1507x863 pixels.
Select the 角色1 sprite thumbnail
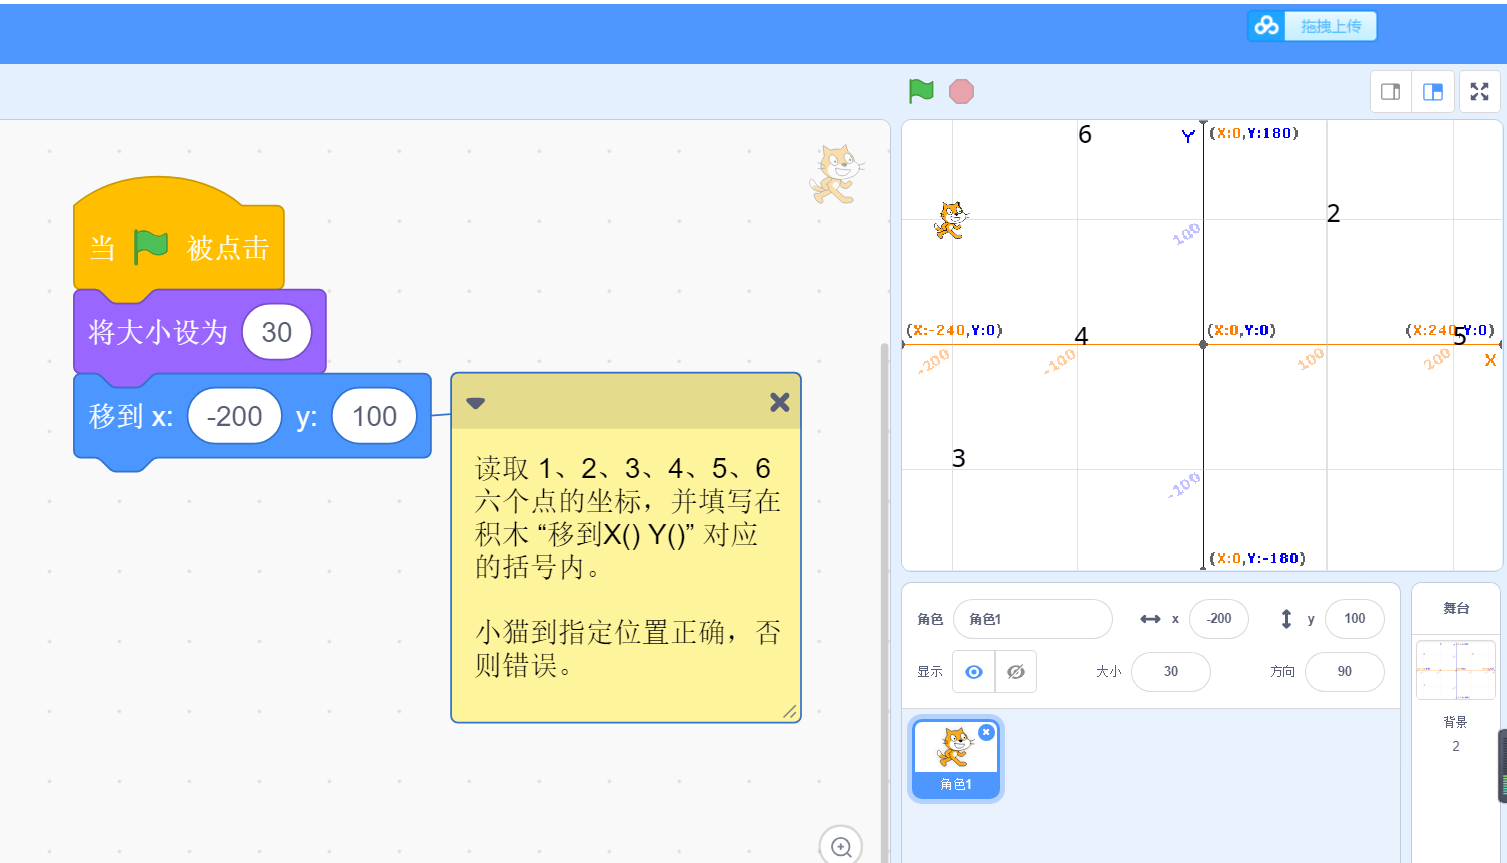coord(955,759)
